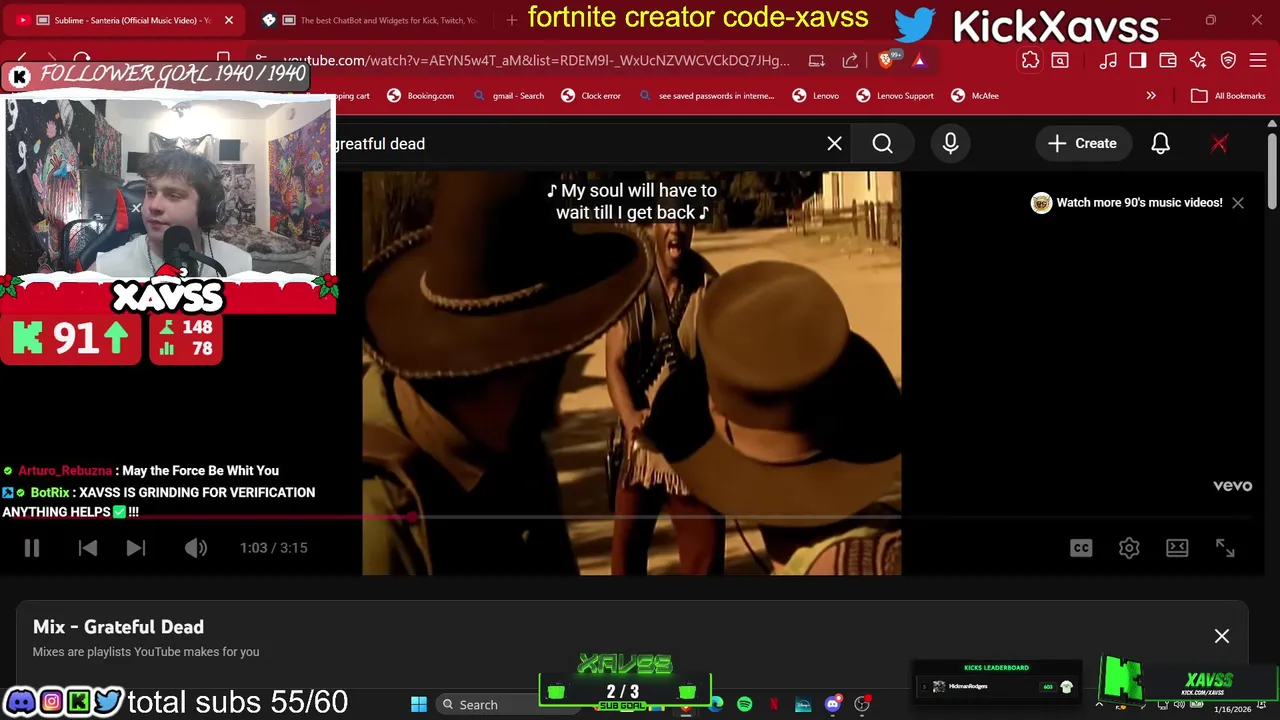Image resolution: width=1280 pixels, height=720 pixels.
Task: Open YouTube notifications bell
Action: (x=1160, y=144)
